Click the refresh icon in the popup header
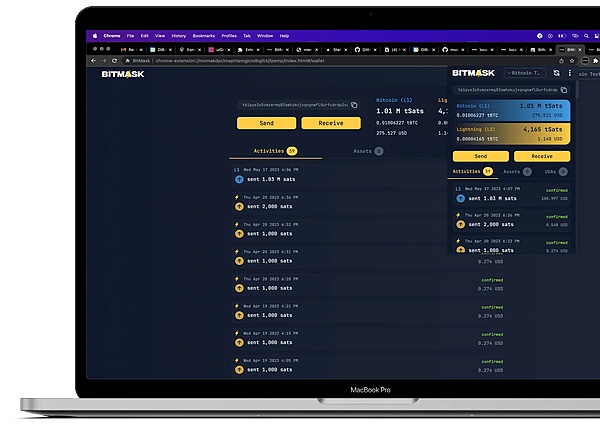 tap(556, 73)
